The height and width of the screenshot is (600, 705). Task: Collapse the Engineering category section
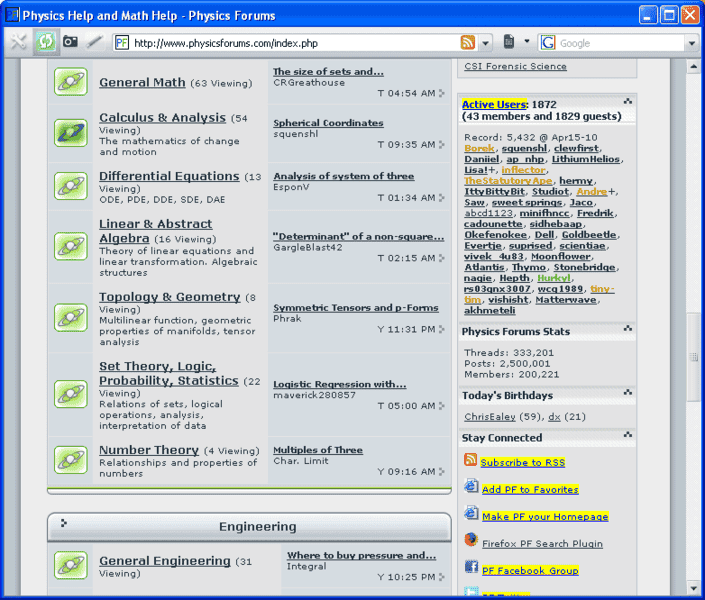click(x=64, y=523)
